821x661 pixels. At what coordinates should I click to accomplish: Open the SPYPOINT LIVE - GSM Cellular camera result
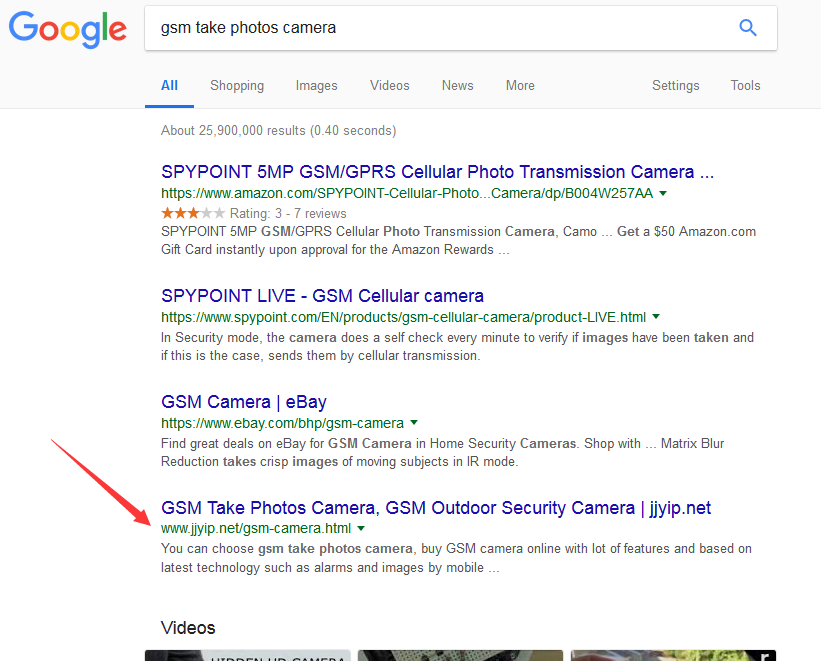click(322, 296)
